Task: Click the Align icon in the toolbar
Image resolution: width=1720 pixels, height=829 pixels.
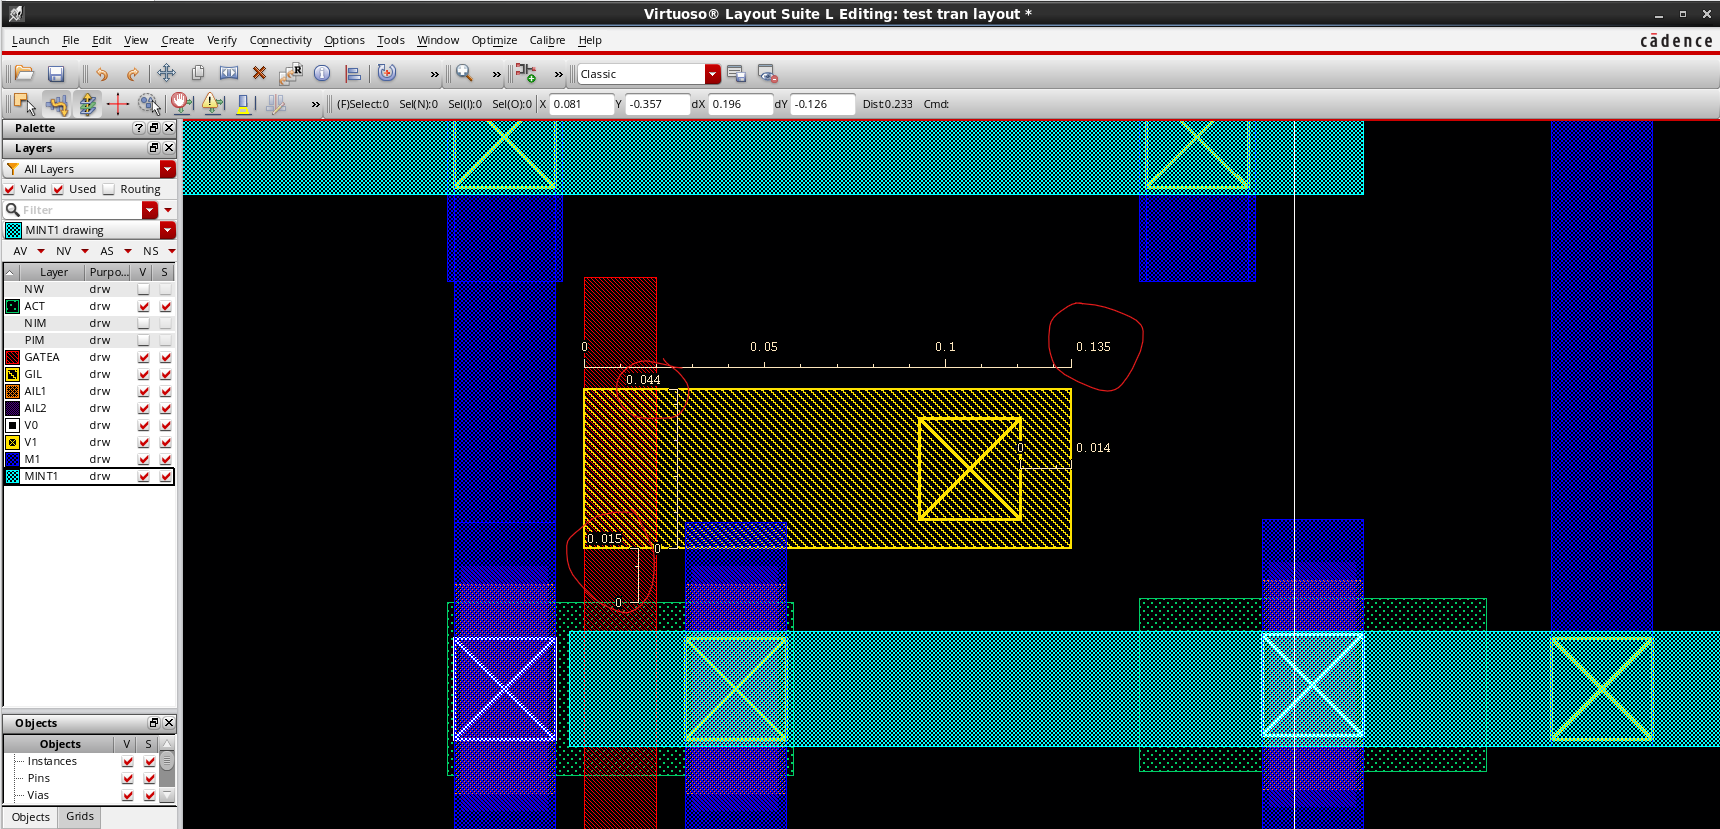Action: pos(352,73)
